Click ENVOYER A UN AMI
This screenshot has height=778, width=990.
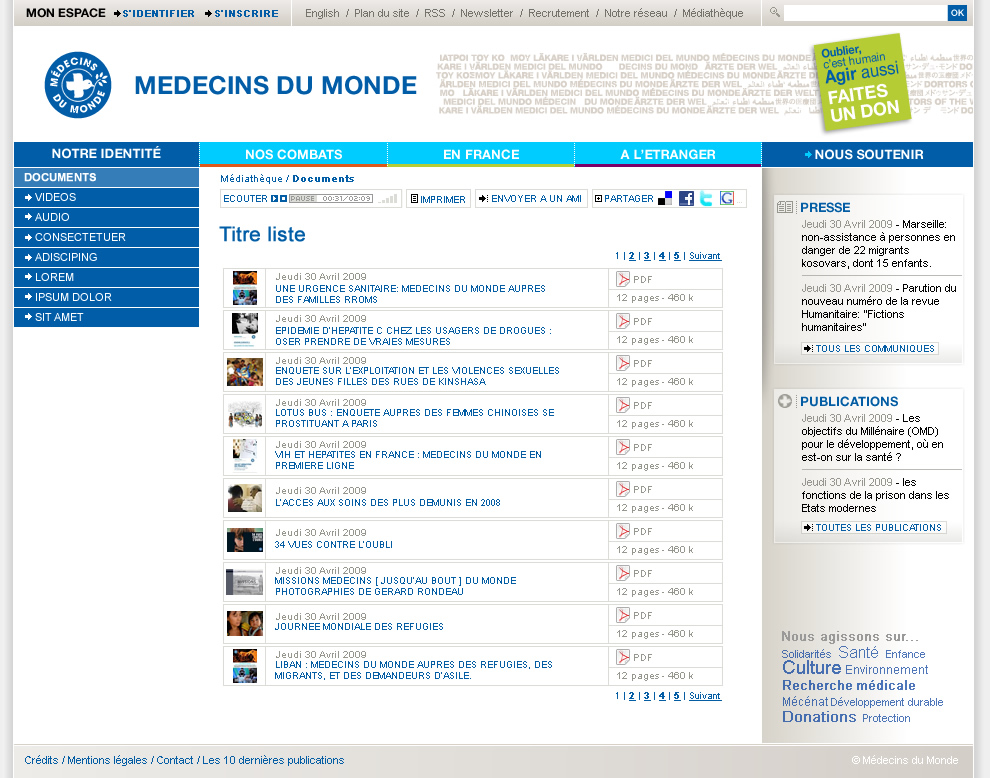coord(531,199)
